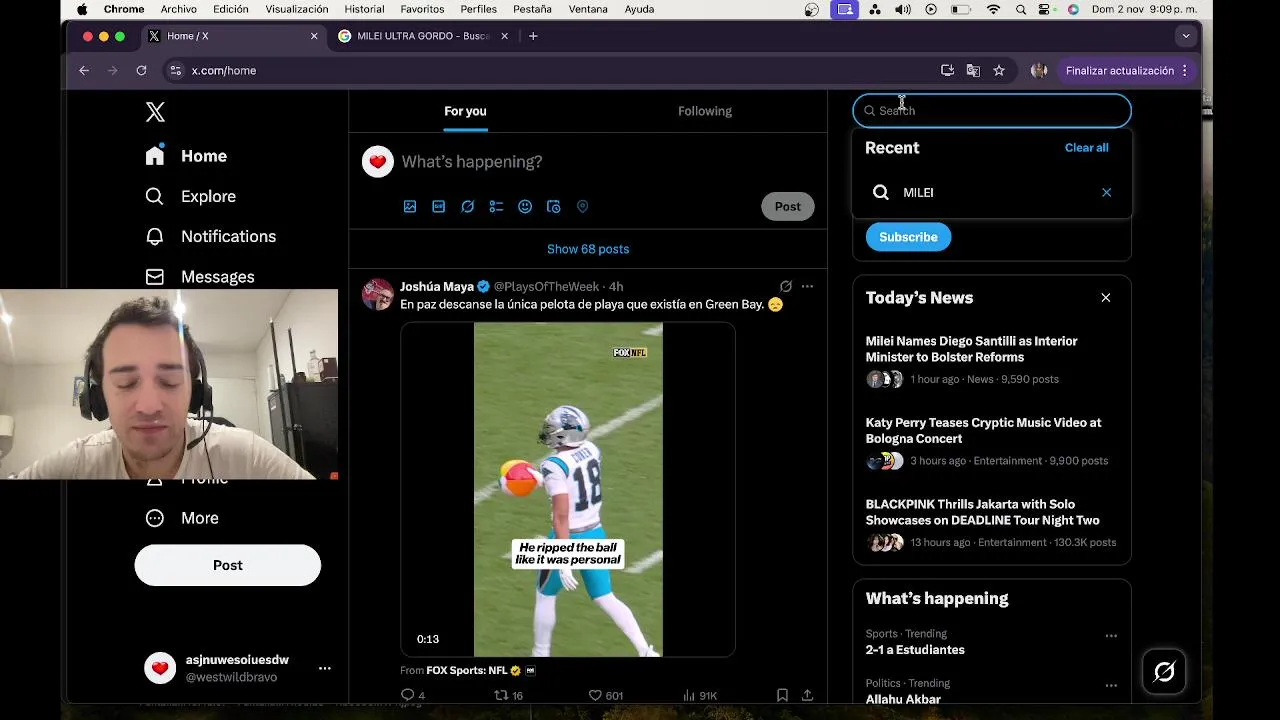Open the Favoritos menu
1280x720 pixels.
[422, 9]
